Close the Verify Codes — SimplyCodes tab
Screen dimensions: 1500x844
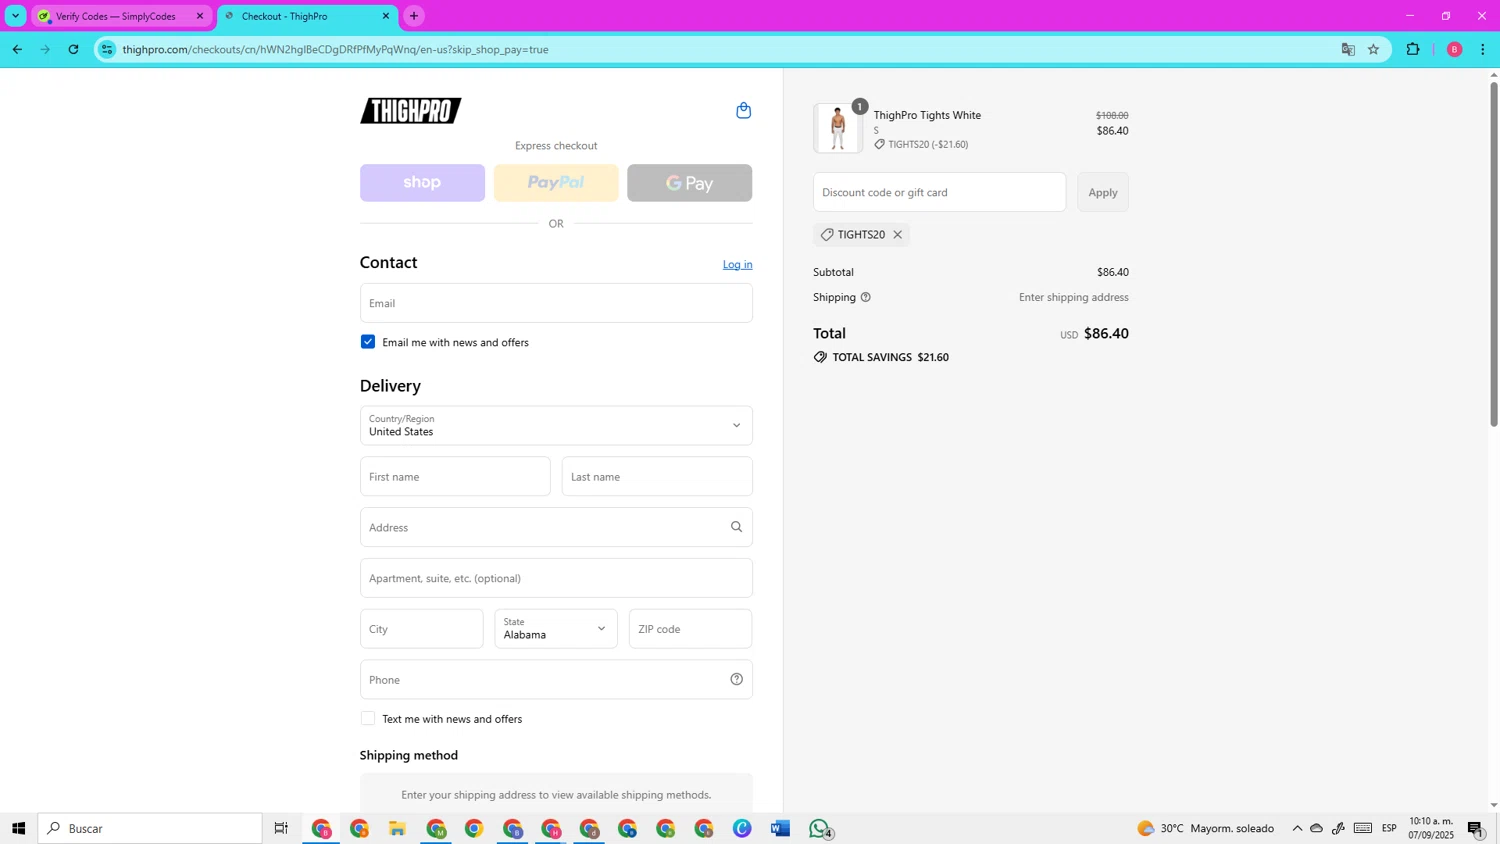tap(199, 16)
